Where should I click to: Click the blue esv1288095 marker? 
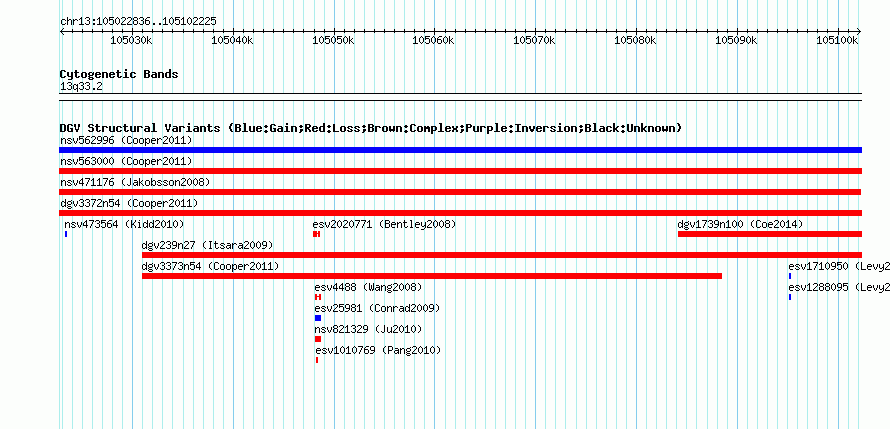pyautogui.click(x=790, y=297)
